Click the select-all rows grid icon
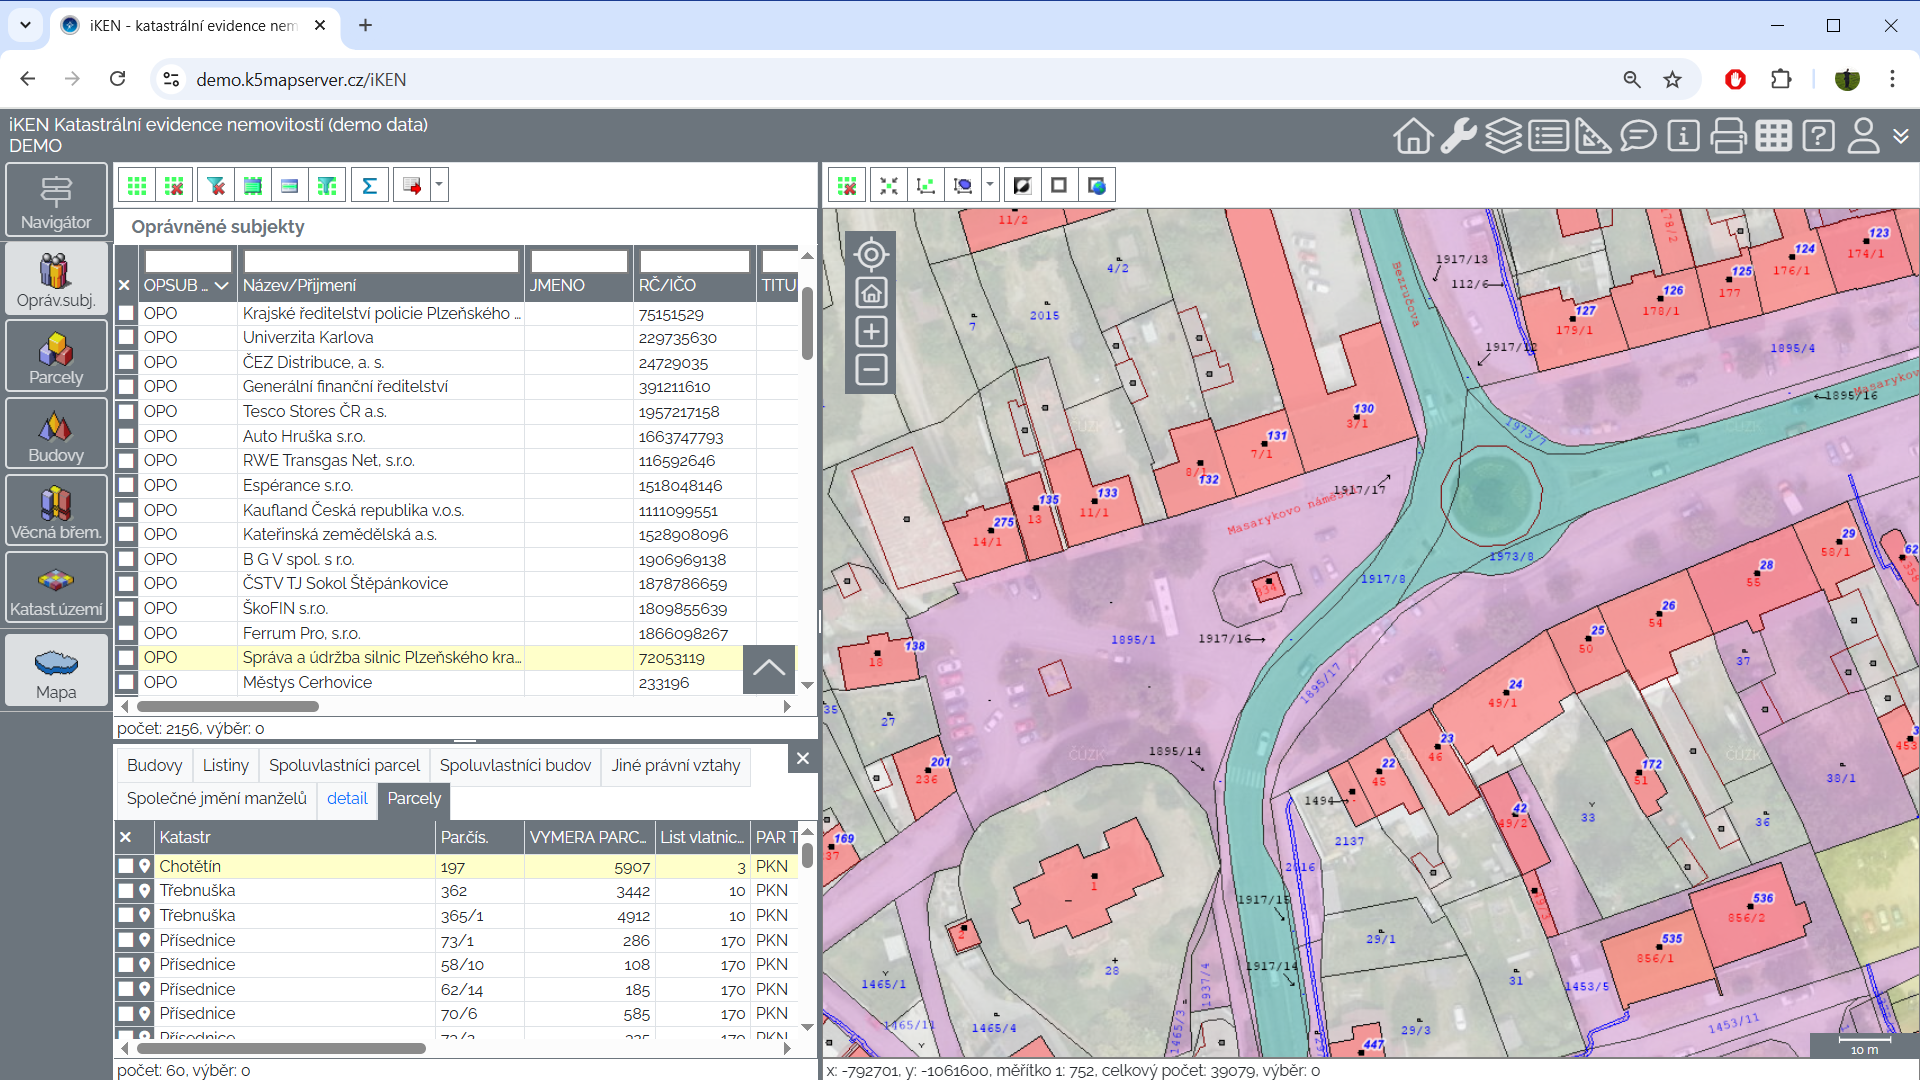 (x=137, y=185)
